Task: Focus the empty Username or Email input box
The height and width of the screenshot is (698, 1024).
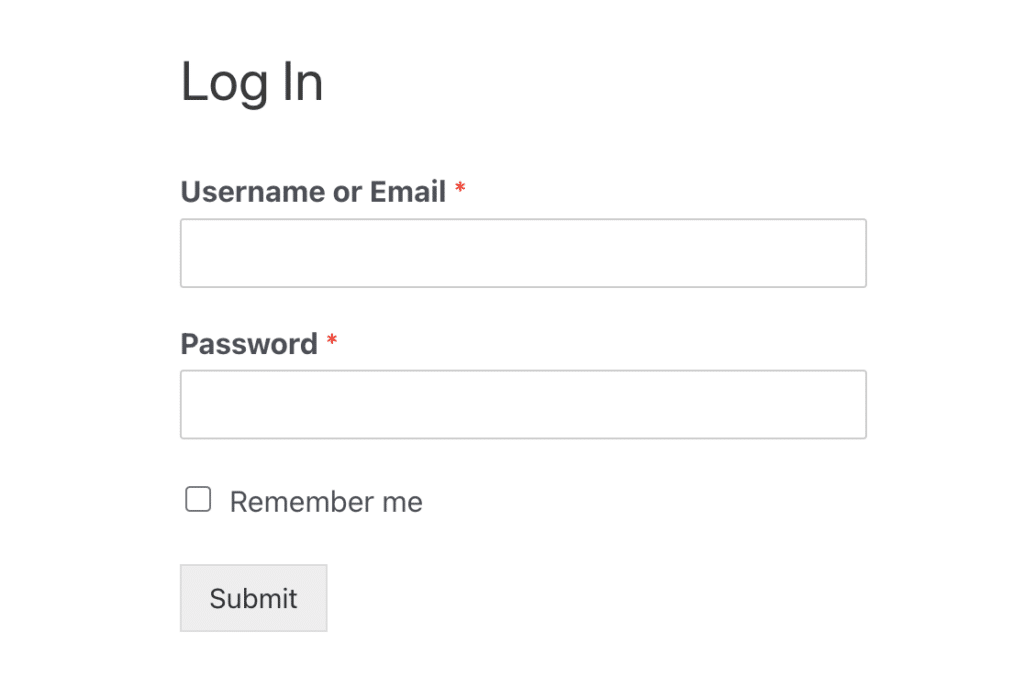Action: pos(522,252)
